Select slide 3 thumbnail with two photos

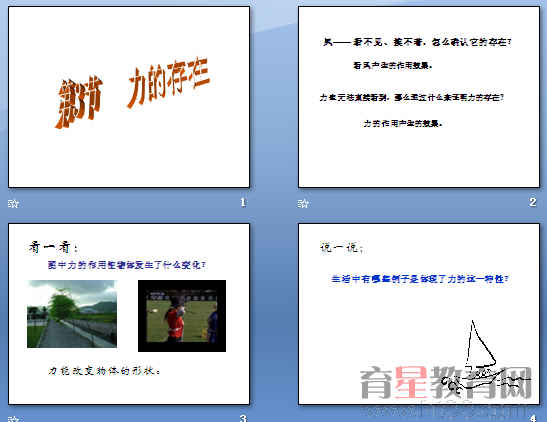click(x=129, y=314)
